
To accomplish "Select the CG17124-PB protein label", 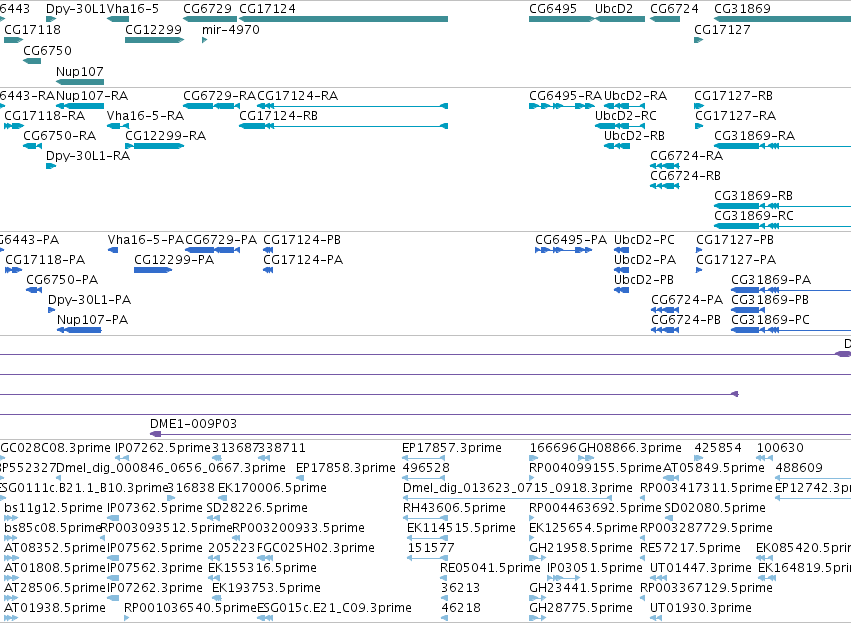I will point(302,240).
